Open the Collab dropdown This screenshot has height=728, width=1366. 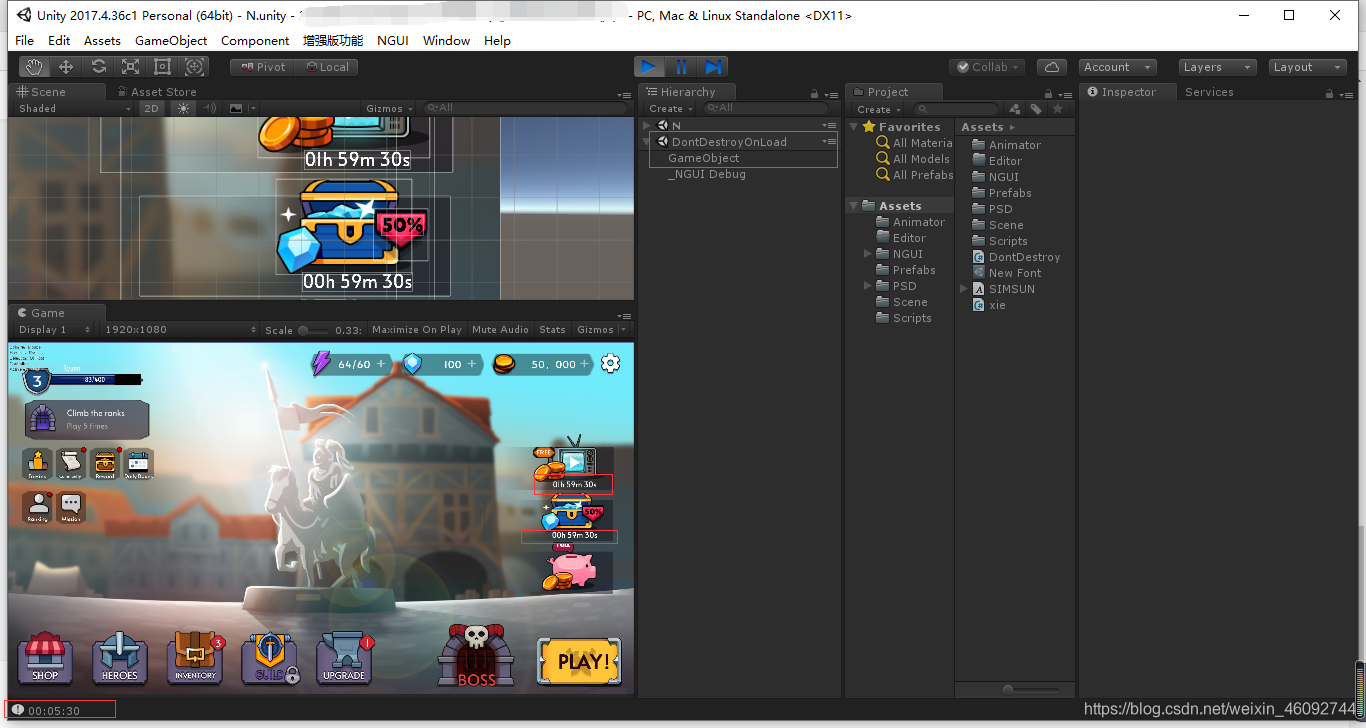[x=987, y=67]
